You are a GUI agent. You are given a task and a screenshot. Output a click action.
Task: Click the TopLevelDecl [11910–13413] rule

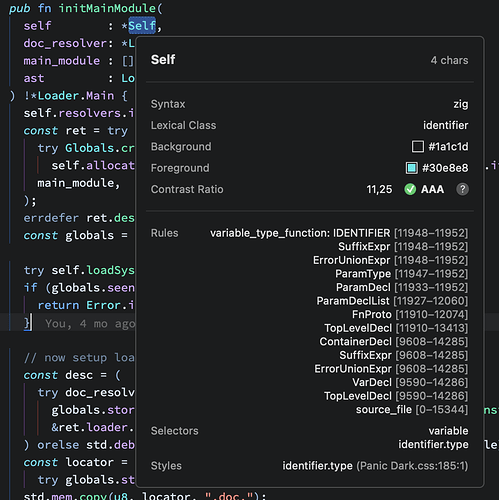click(x=396, y=328)
